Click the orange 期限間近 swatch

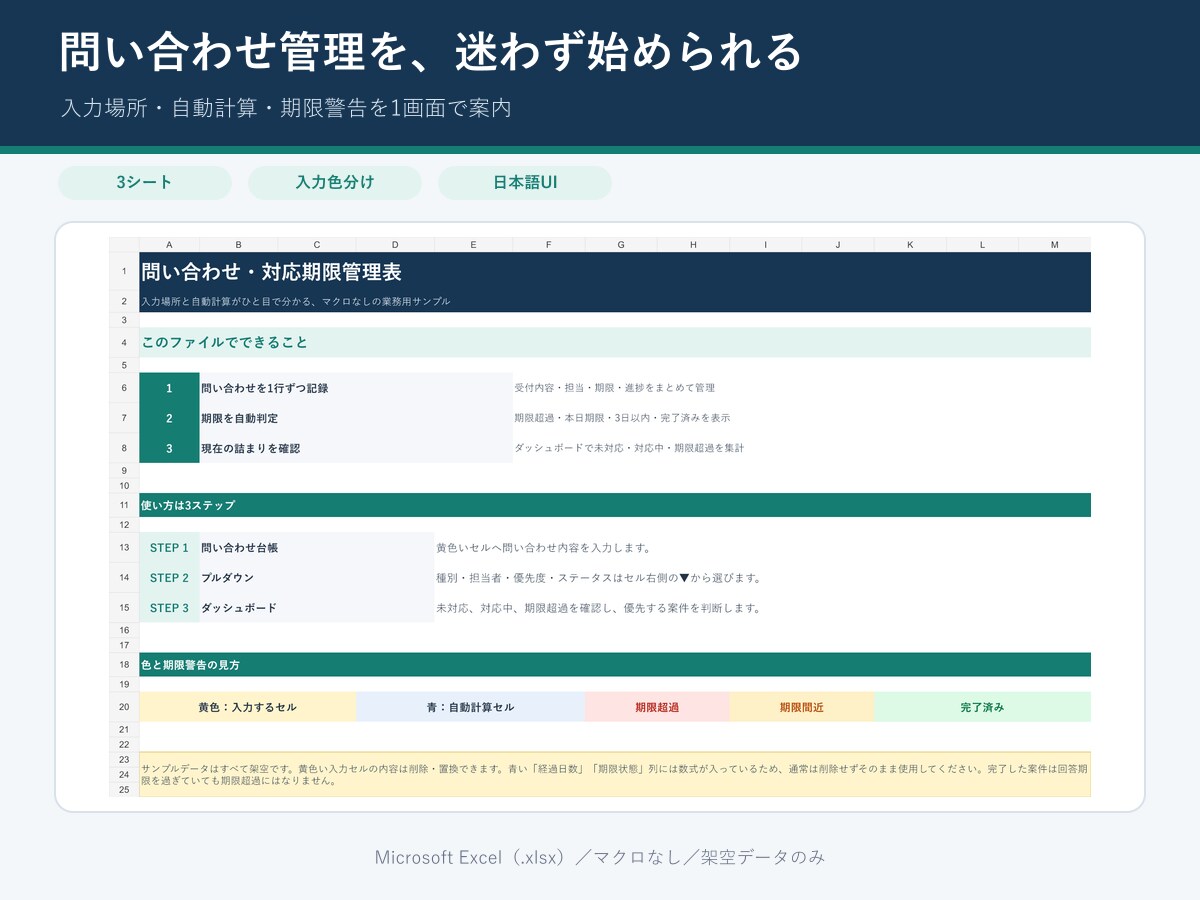802,707
